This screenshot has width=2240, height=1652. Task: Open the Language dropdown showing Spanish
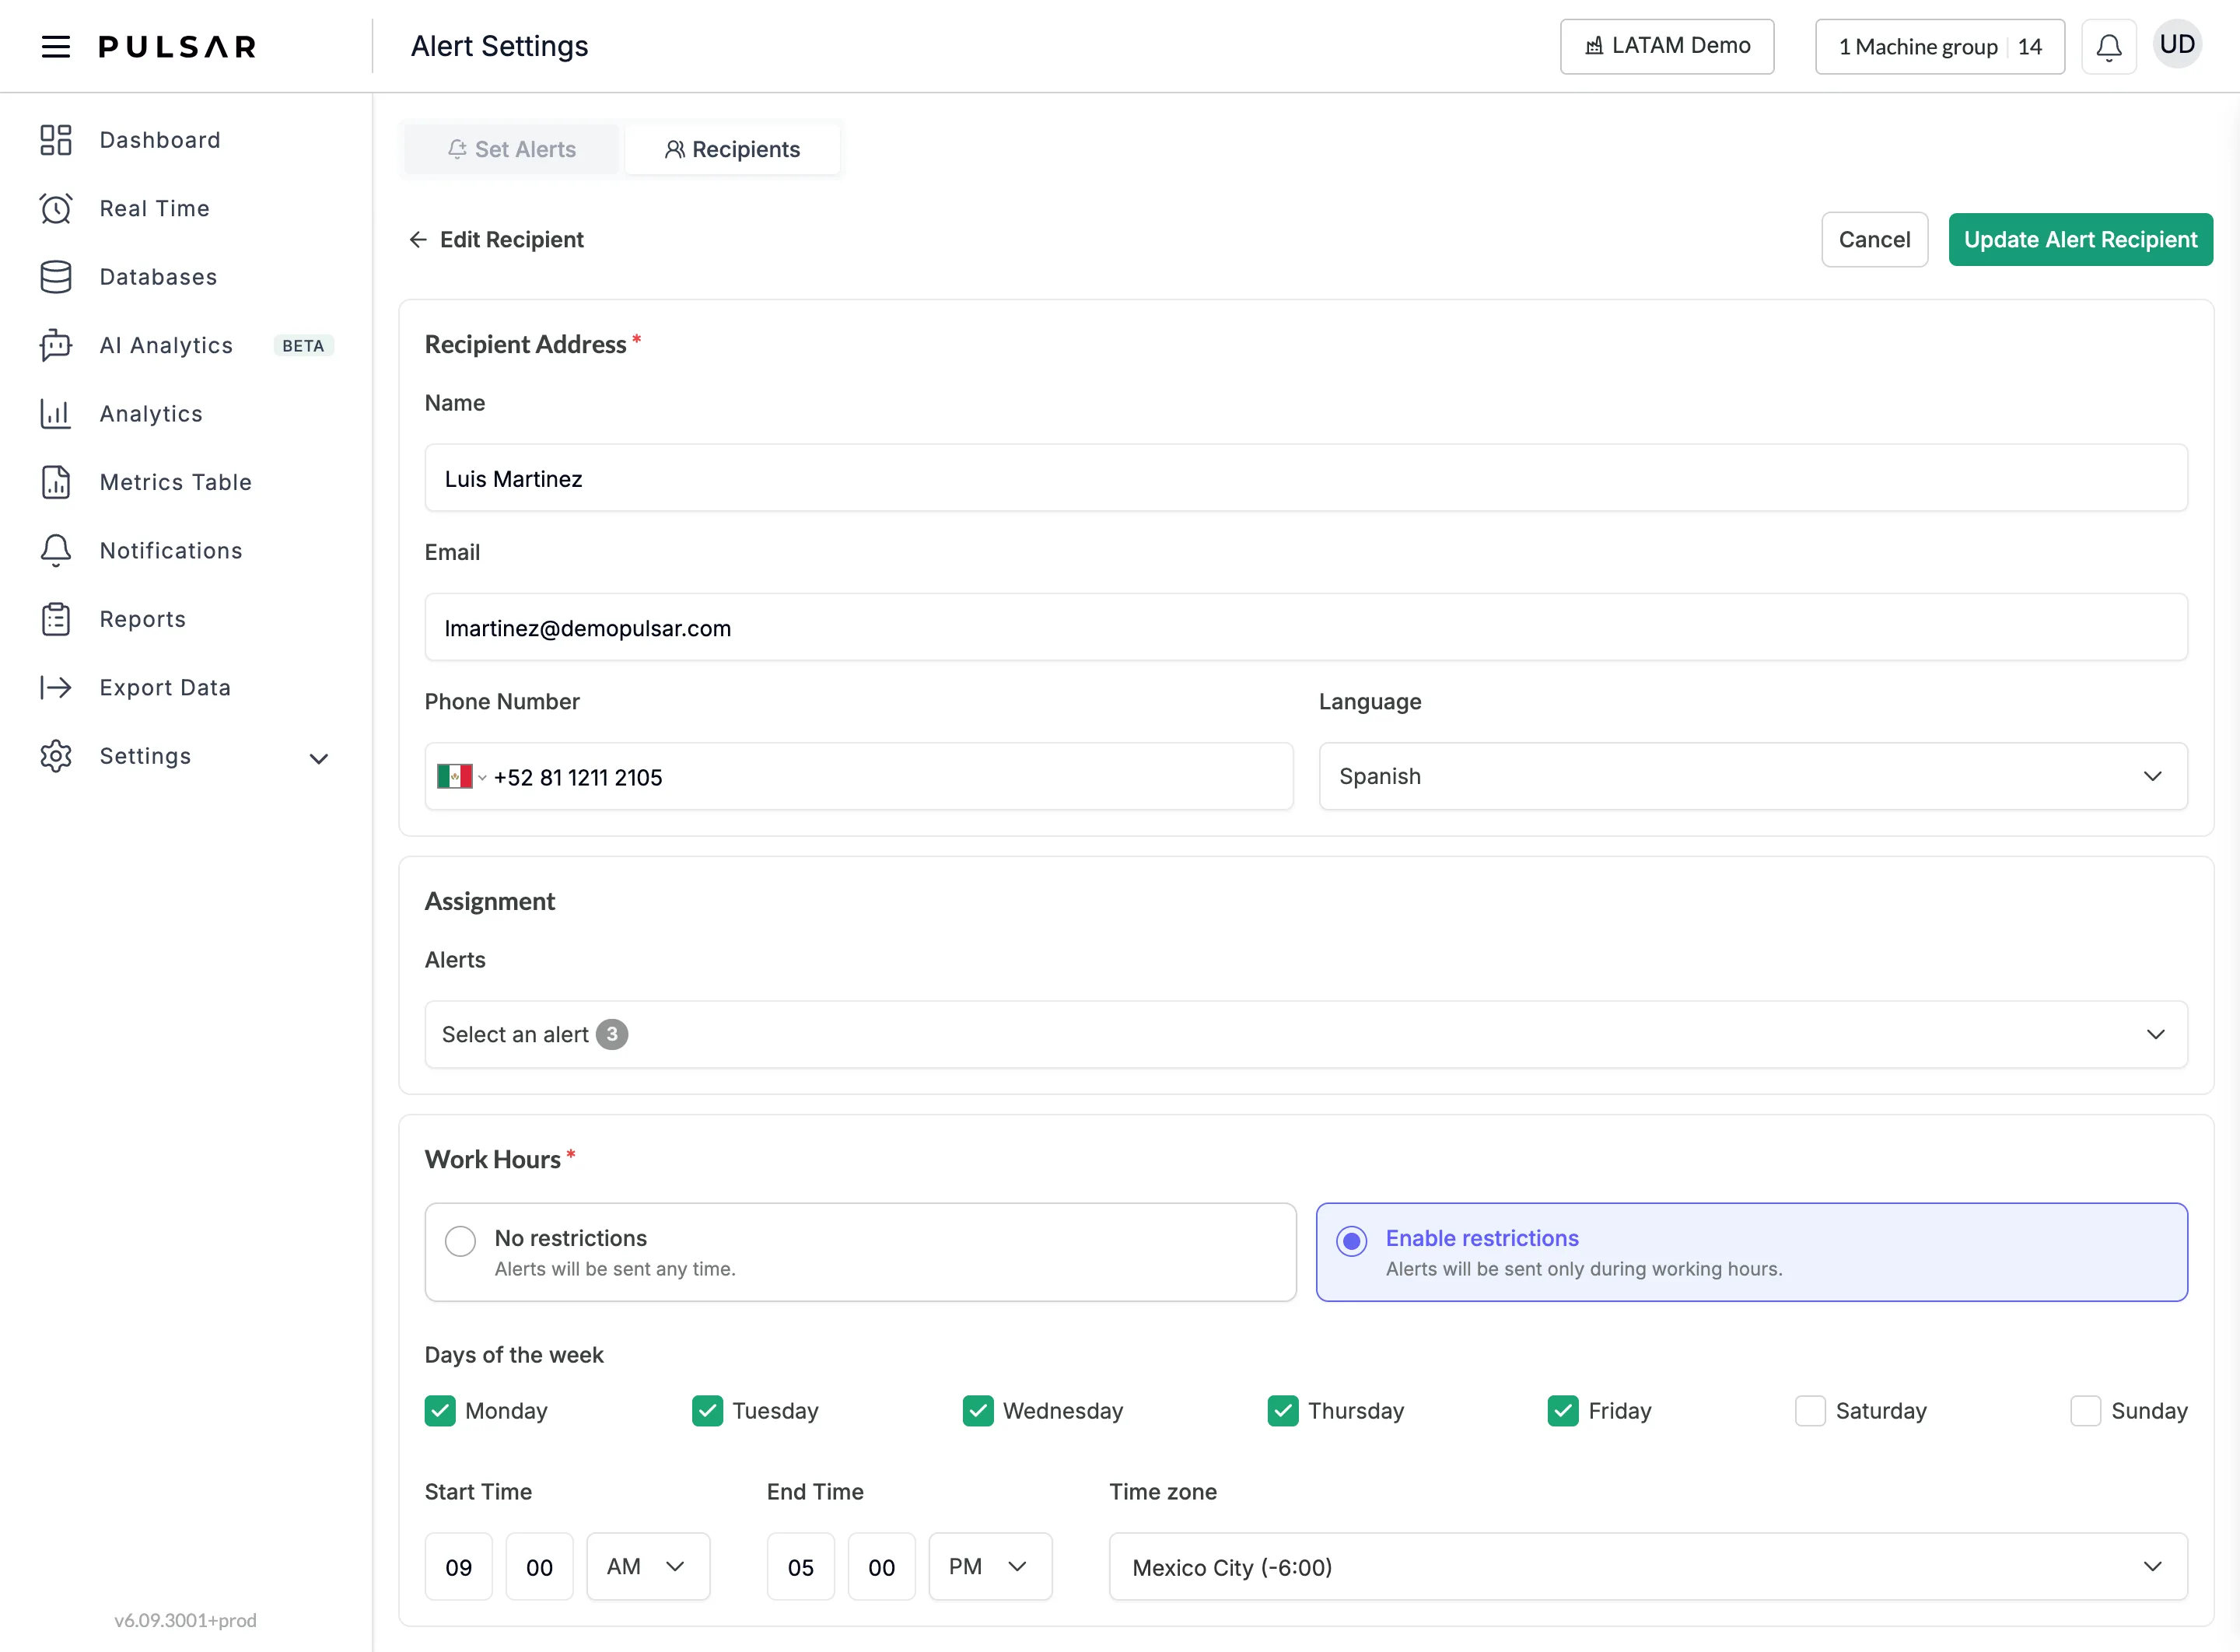pyautogui.click(x=1753, y=776)
